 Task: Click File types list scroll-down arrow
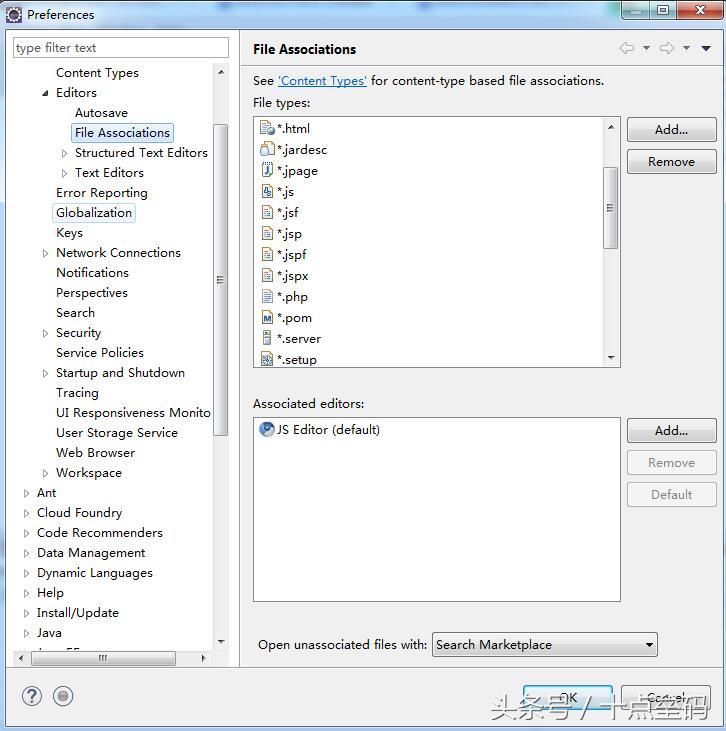click(611, 358)
